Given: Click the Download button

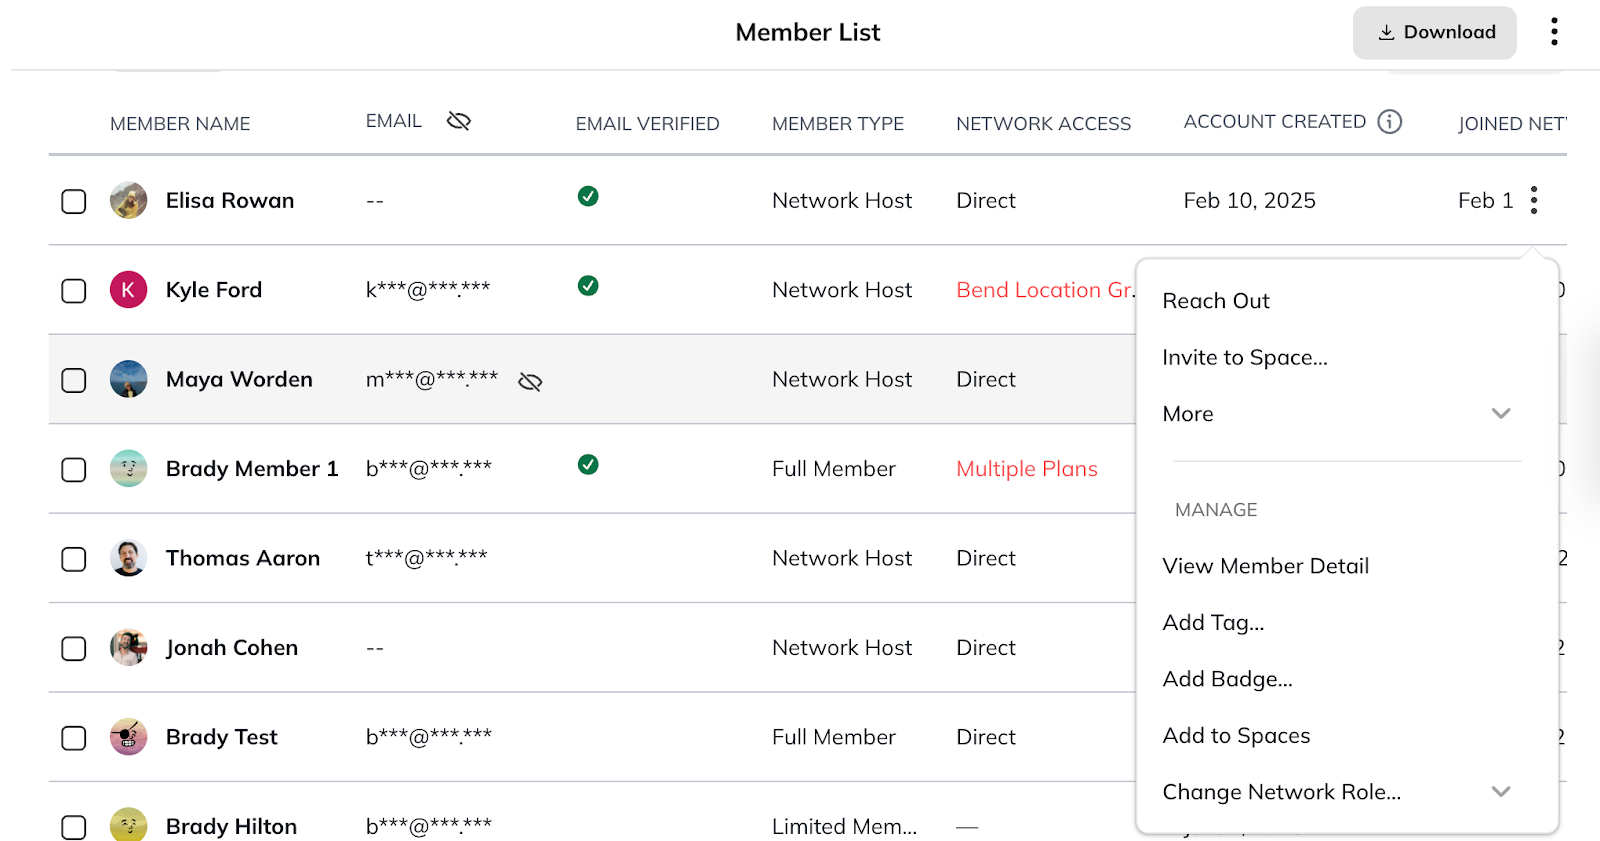Looking at the screenshot, I should tap(1434, 31).
